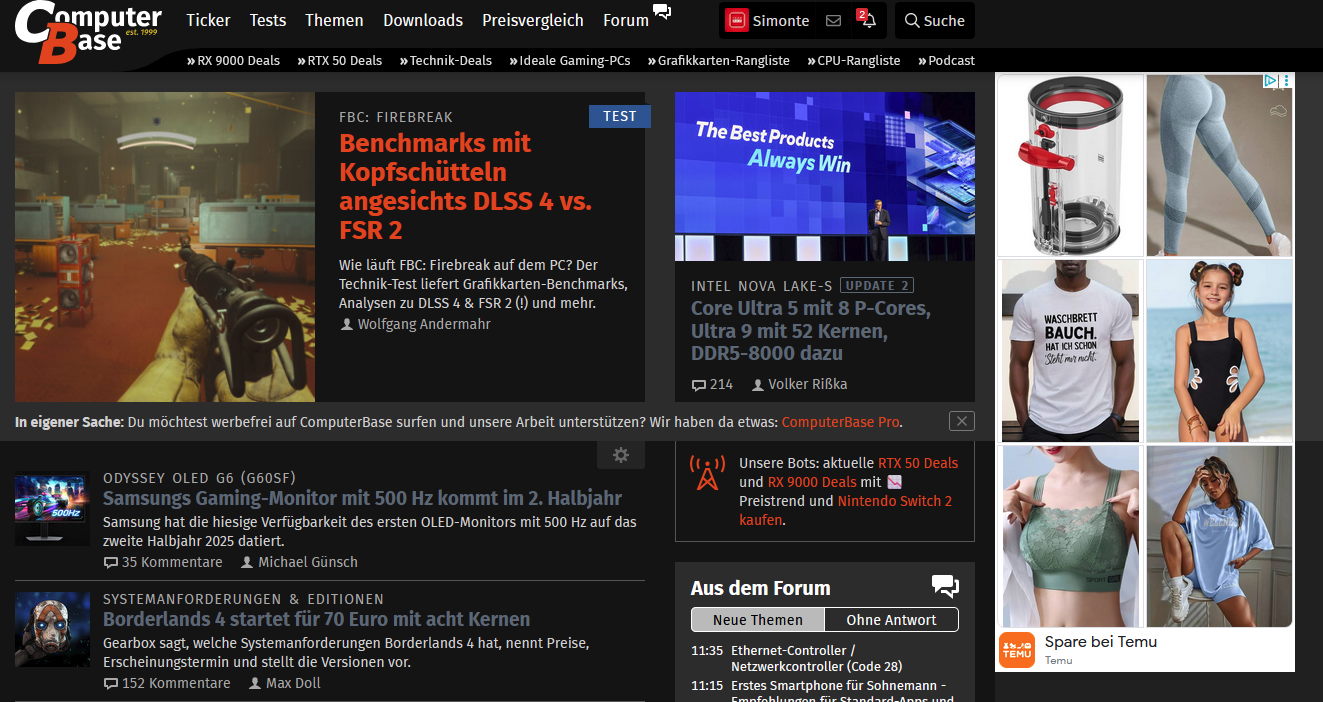Switch to the Neue Themen tab
This screenshot has width=1323, height=702.
pos(758,620)
